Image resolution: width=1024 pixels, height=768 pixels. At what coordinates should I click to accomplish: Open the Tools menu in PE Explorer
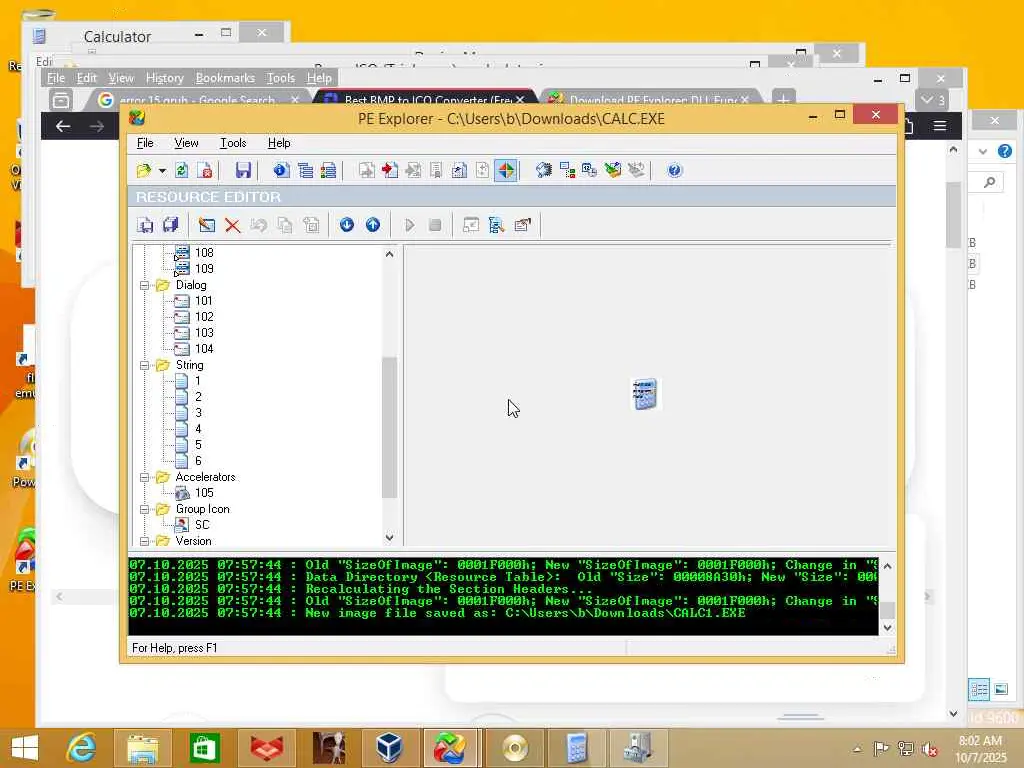tap(232, 143)
